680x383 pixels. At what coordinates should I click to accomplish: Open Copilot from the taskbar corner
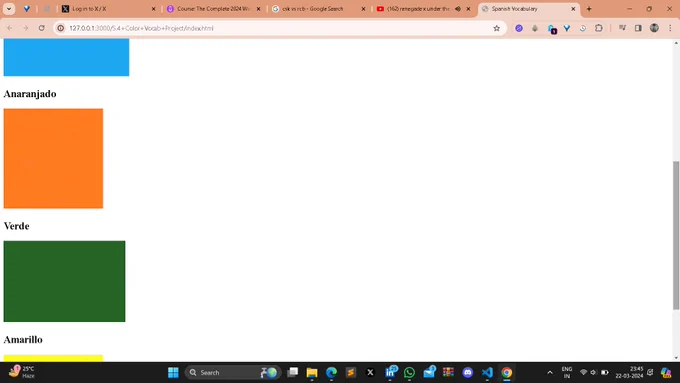(x=666, y=372)
